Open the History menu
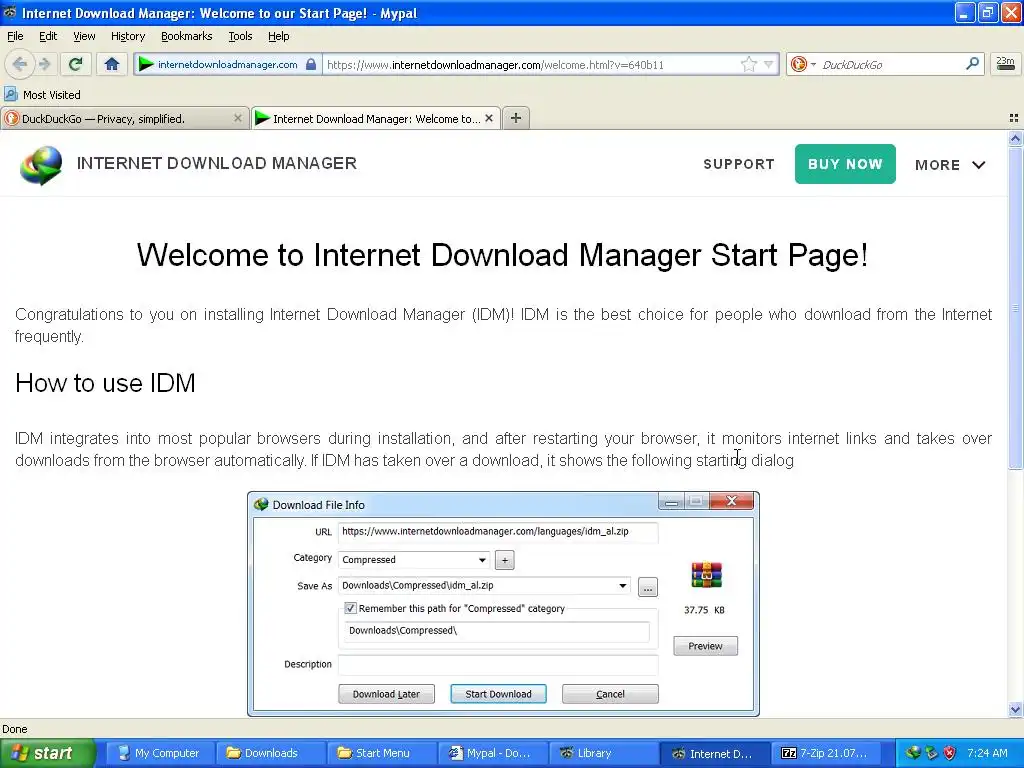The width and height of the screenshot is (1024, 768). [127, 36]
